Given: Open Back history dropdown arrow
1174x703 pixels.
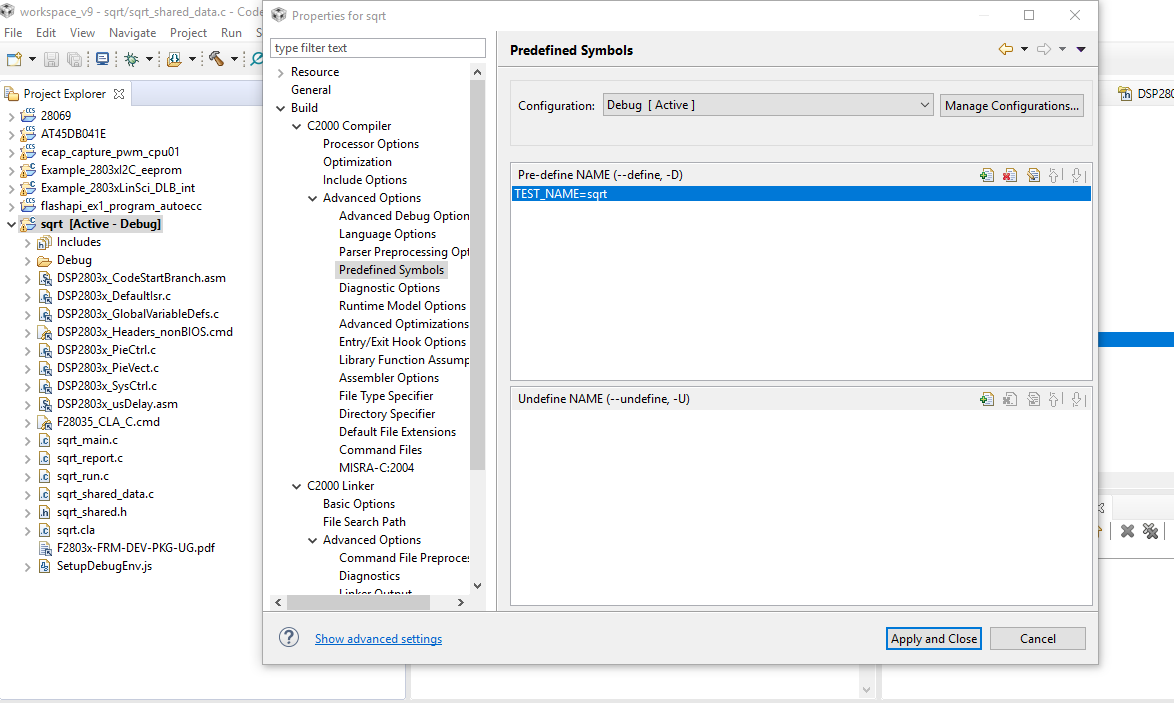Looking at the screenshot, I should point(1024,49).
